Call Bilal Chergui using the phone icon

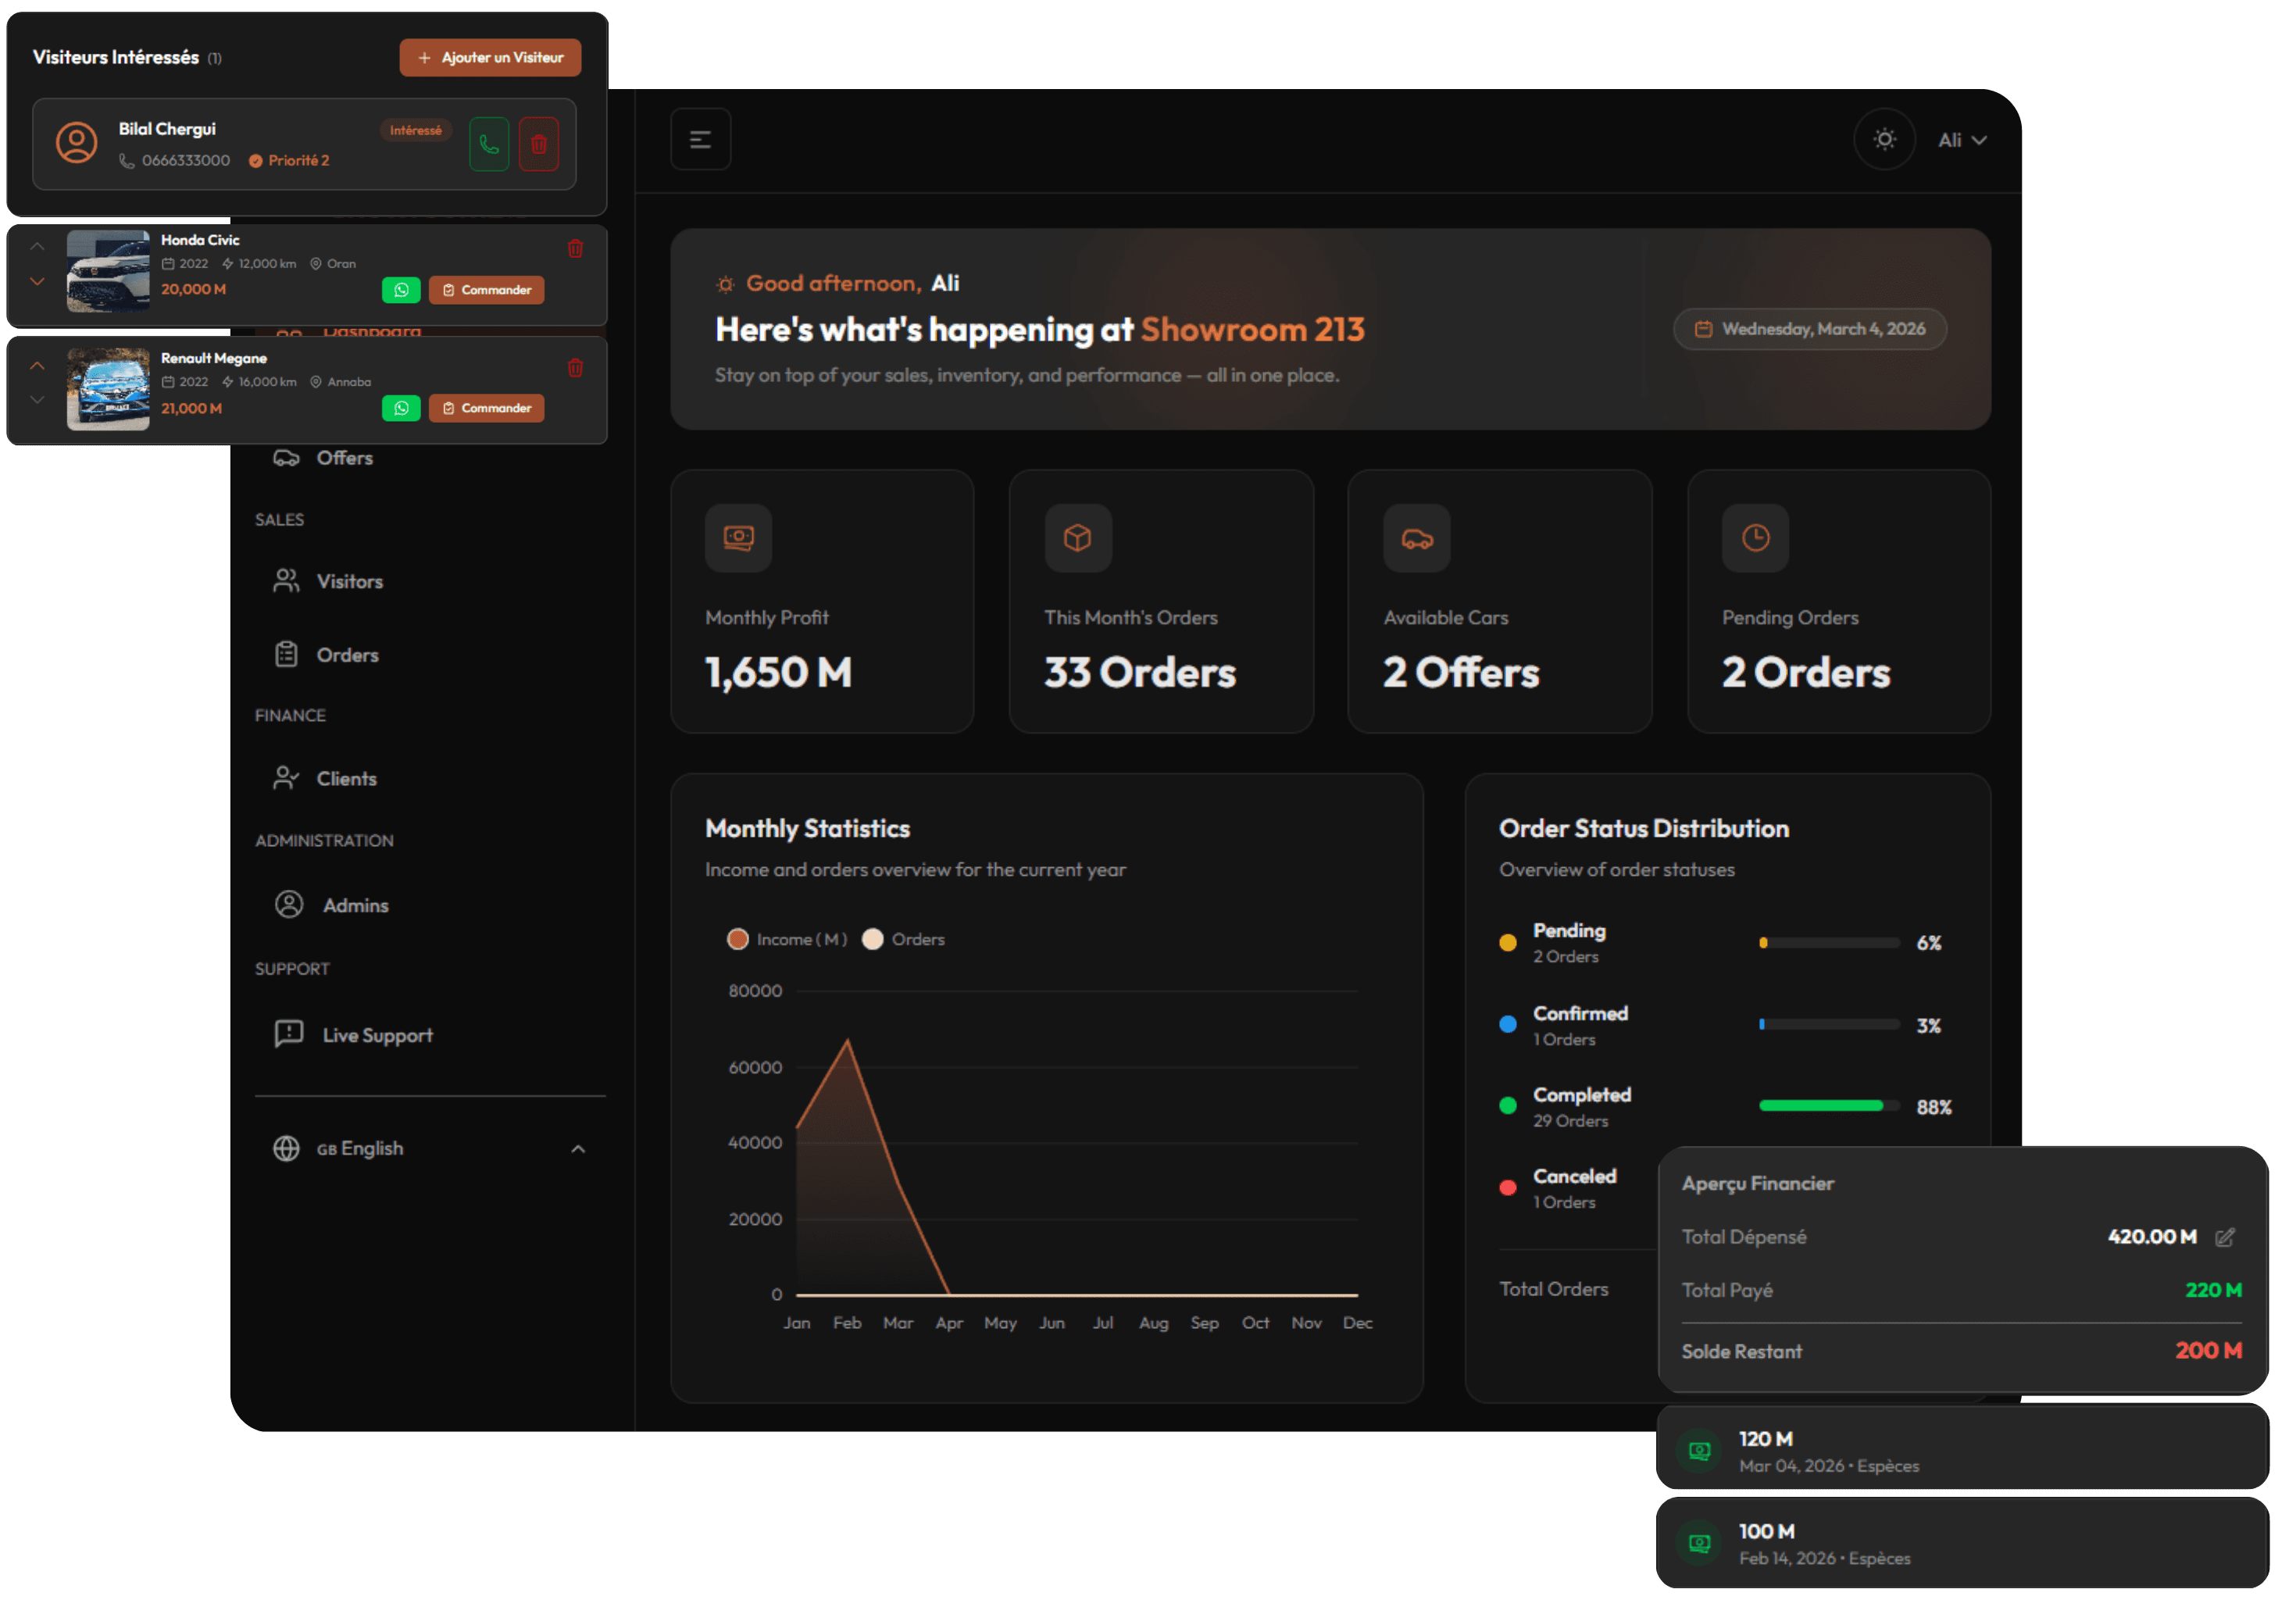pyautogui.click(x=489, y=144)
